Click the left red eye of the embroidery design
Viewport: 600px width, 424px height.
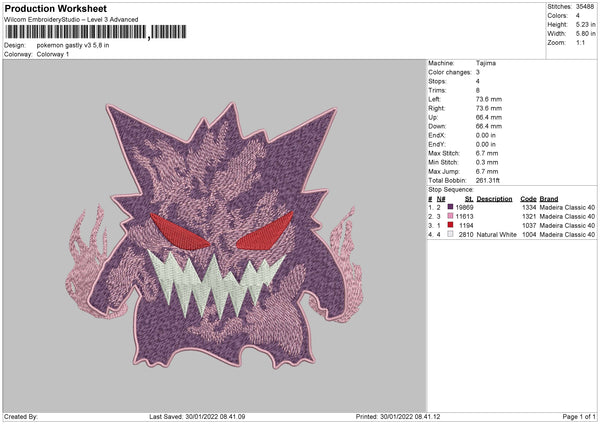tap(180, 232)
